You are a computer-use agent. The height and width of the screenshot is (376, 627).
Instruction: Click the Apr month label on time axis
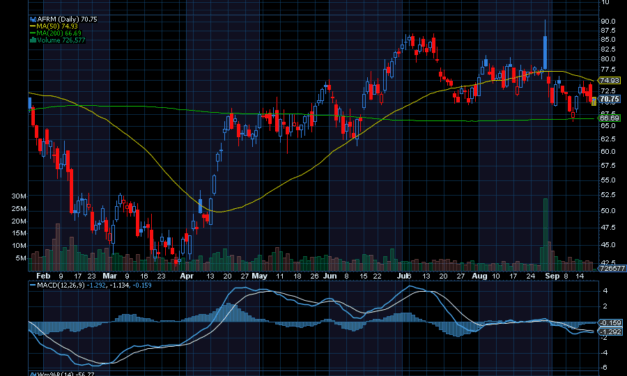point(186,276)
